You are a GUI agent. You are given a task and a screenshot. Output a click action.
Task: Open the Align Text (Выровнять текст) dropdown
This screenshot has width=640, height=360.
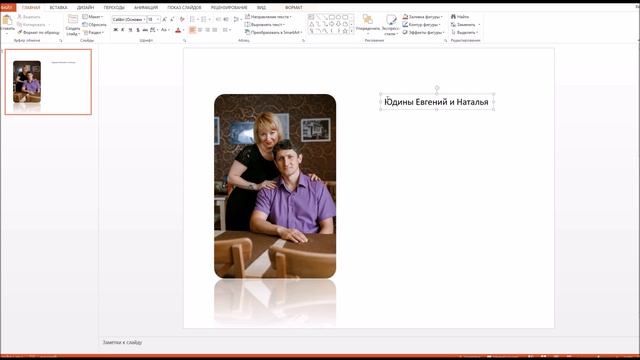click(x=264, y=24)
